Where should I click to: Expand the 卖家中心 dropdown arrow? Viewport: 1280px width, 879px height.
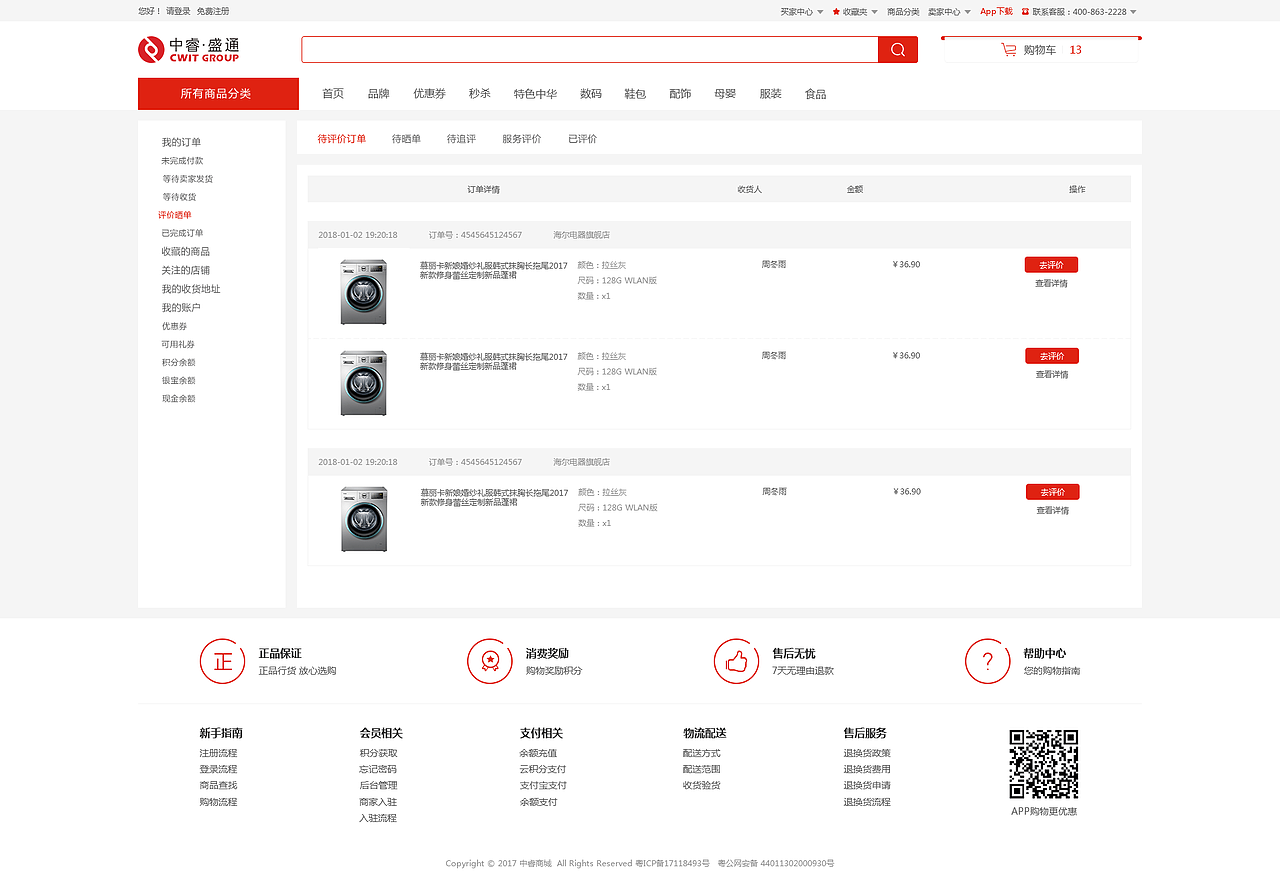click(x=967, y=12)
